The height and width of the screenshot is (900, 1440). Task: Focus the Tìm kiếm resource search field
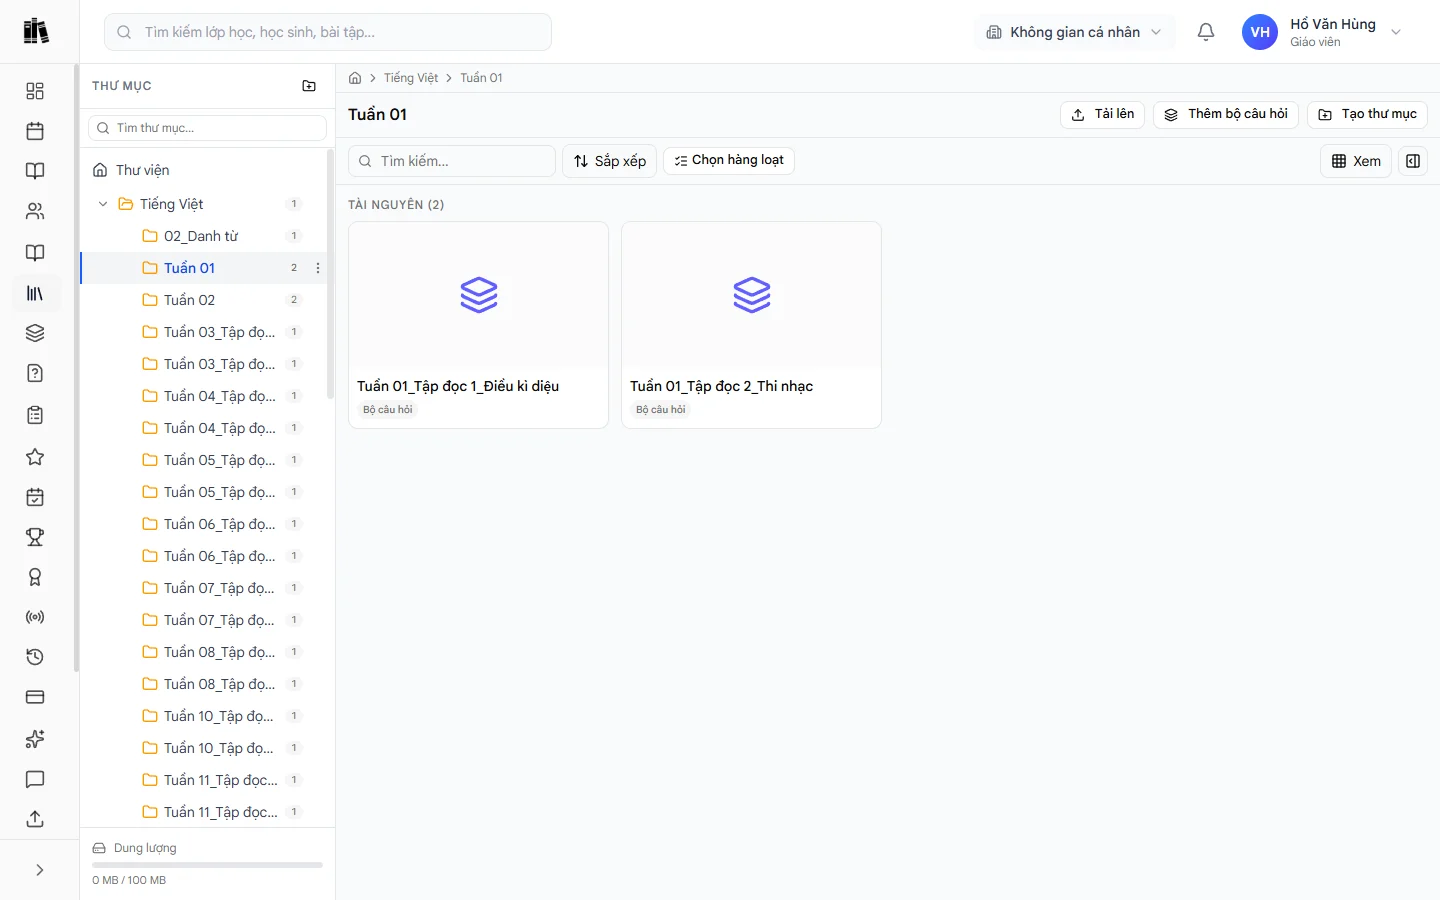pyautogui.click(x=452, y=161)
